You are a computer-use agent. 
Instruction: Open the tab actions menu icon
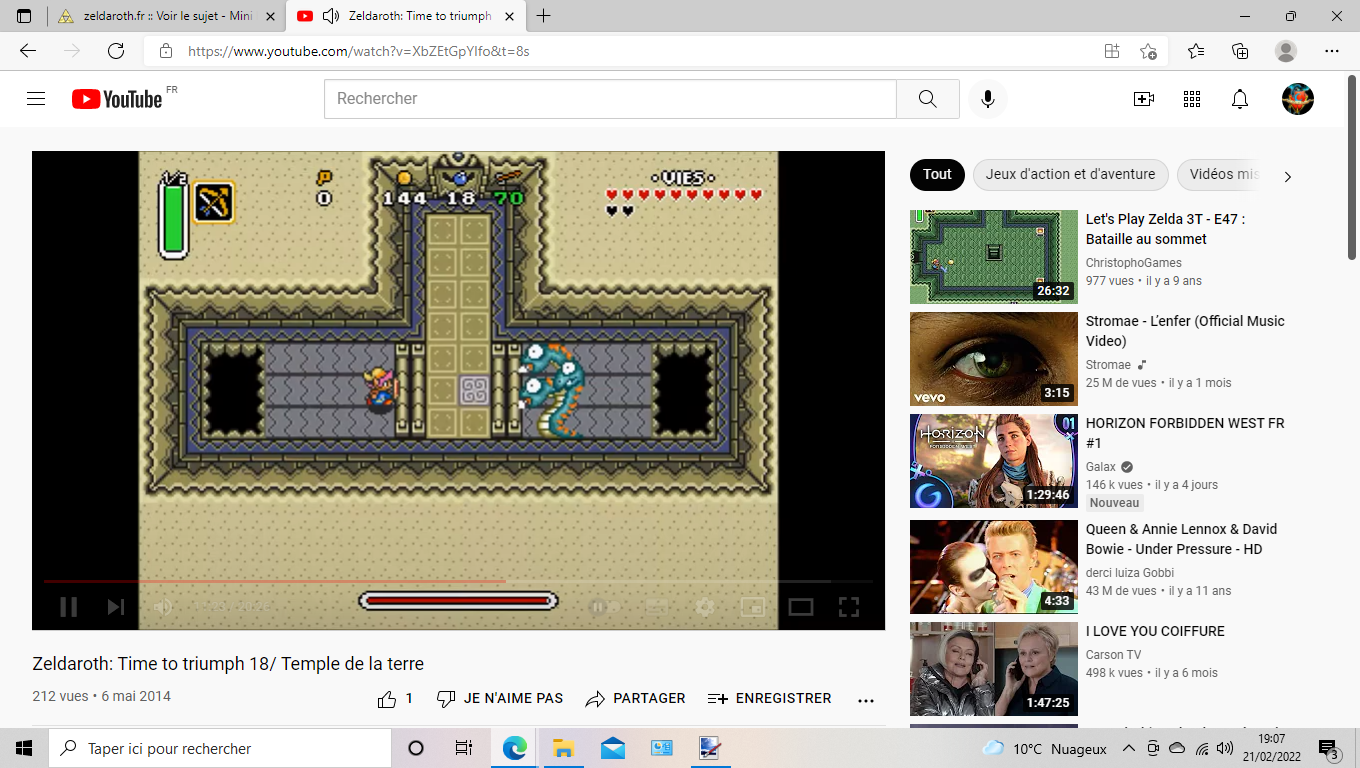pyautogui.click(x=24, y=16)
